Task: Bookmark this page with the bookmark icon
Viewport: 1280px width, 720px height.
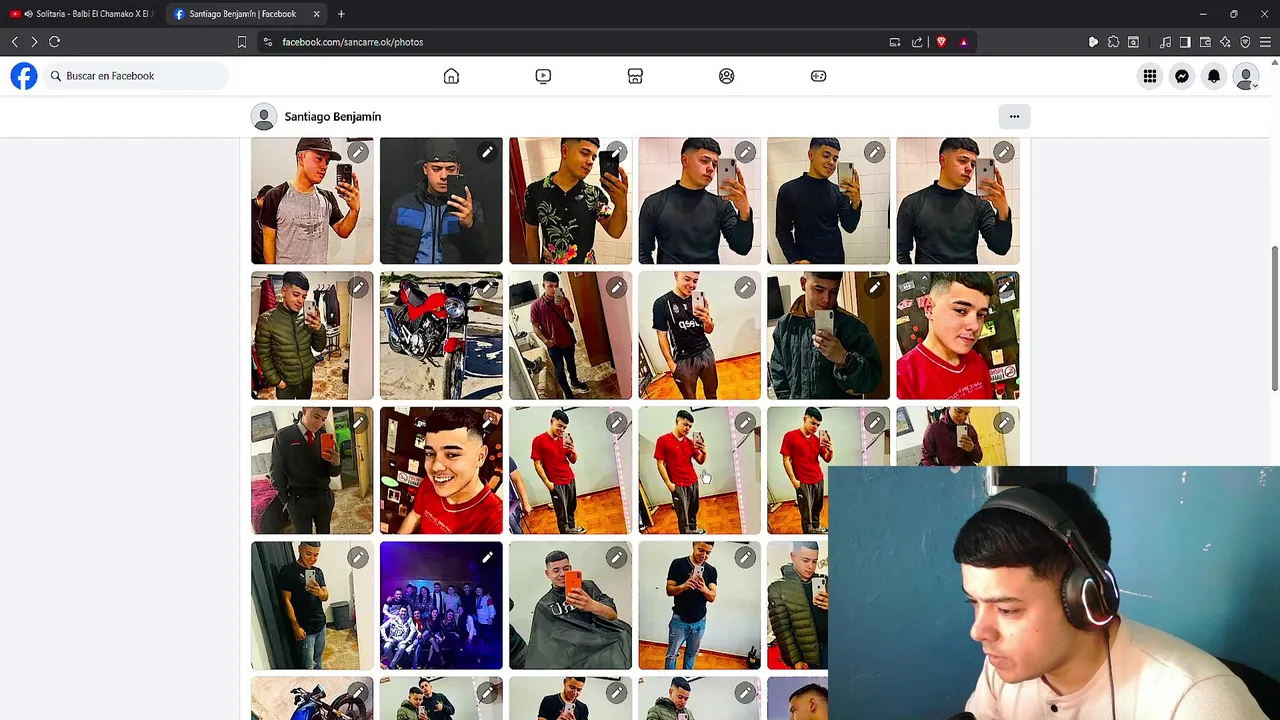Action: click(242, 42)
